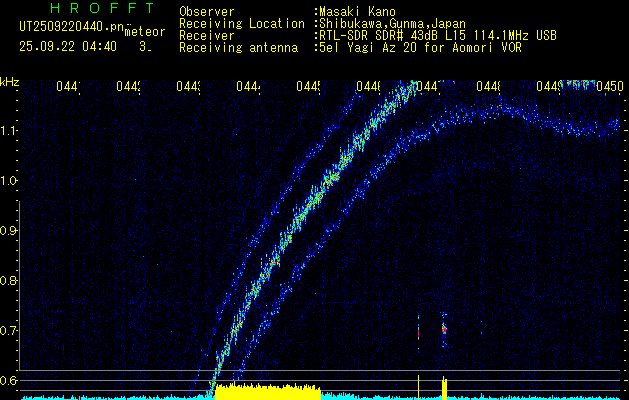Select the observer name Masaki Kano

click(357, 12)
